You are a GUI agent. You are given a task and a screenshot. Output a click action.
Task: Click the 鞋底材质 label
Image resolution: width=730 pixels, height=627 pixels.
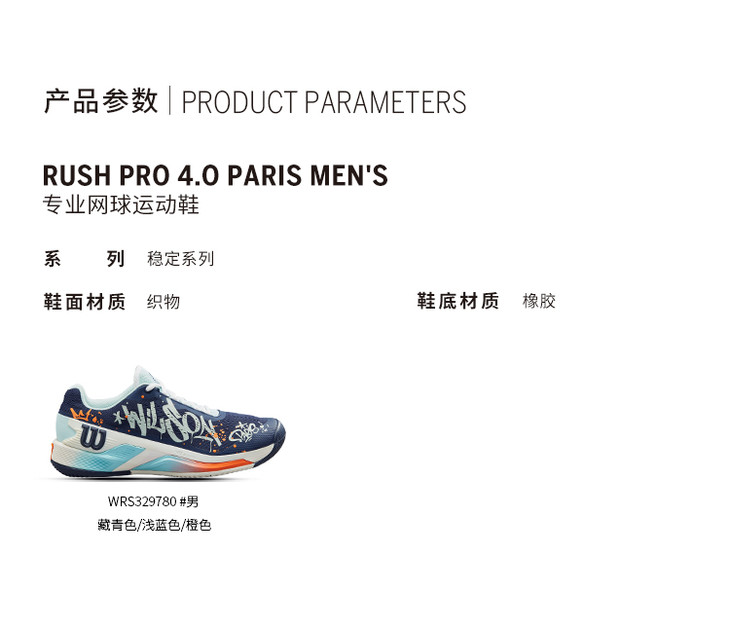(x=458, y=301)
